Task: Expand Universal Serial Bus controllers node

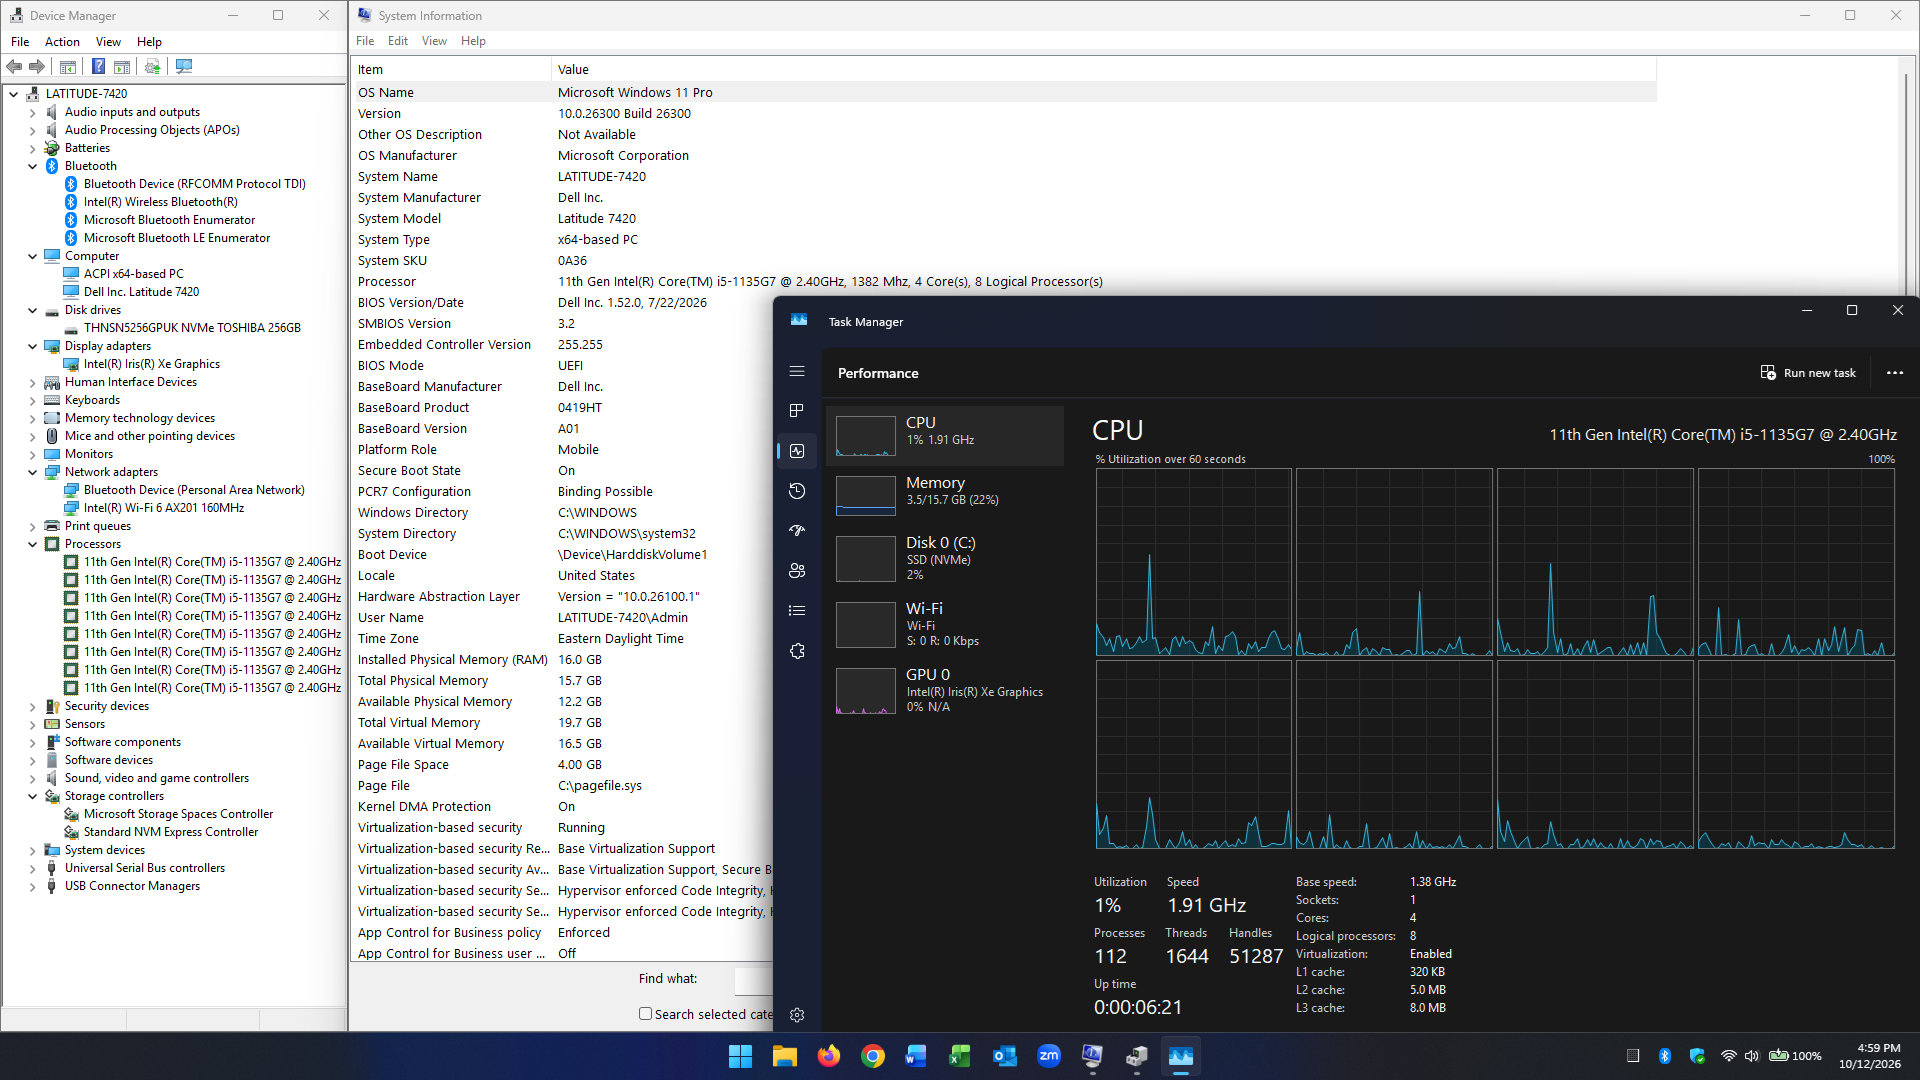Action: pos(33,868)
